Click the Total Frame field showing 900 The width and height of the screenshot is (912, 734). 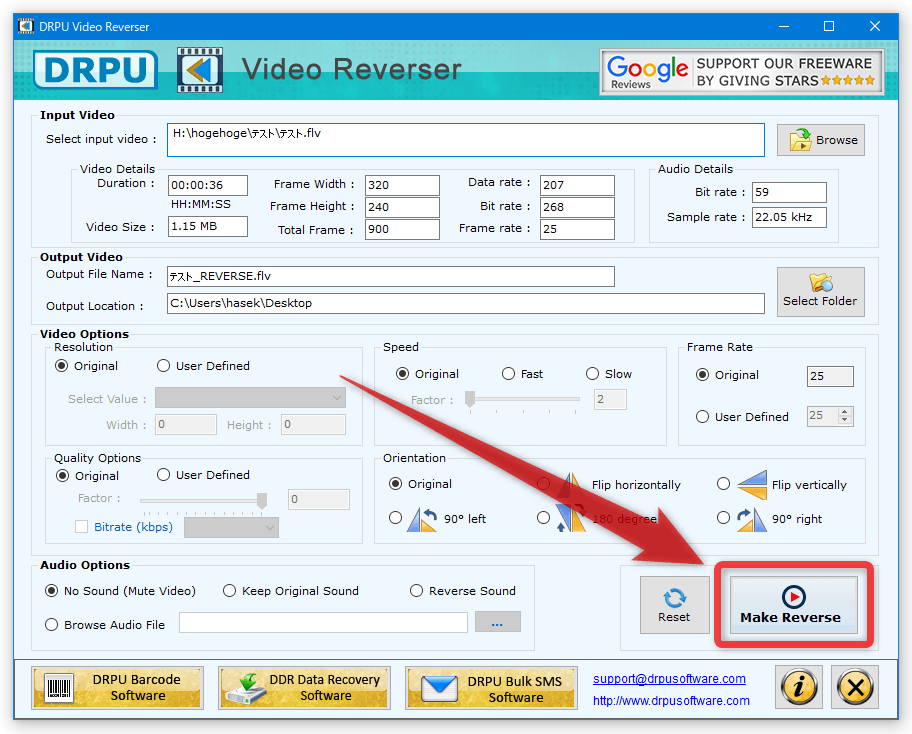pyautogui.click(x=402, y=229)
